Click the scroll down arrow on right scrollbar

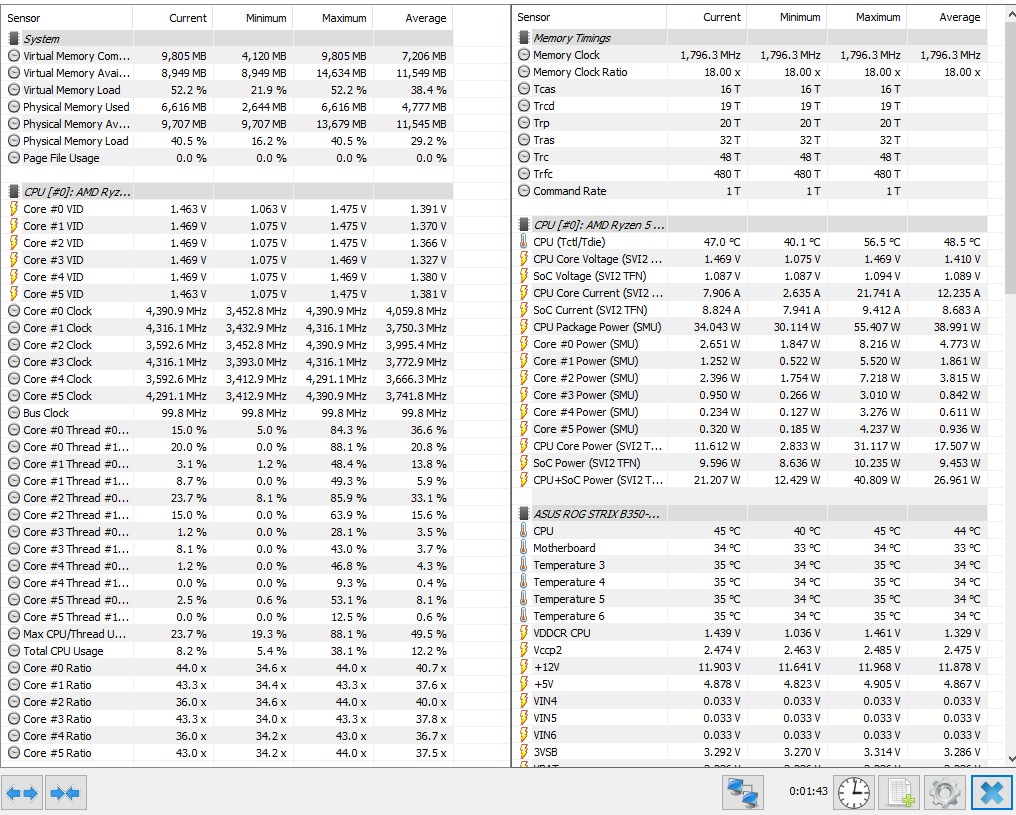1011,759
